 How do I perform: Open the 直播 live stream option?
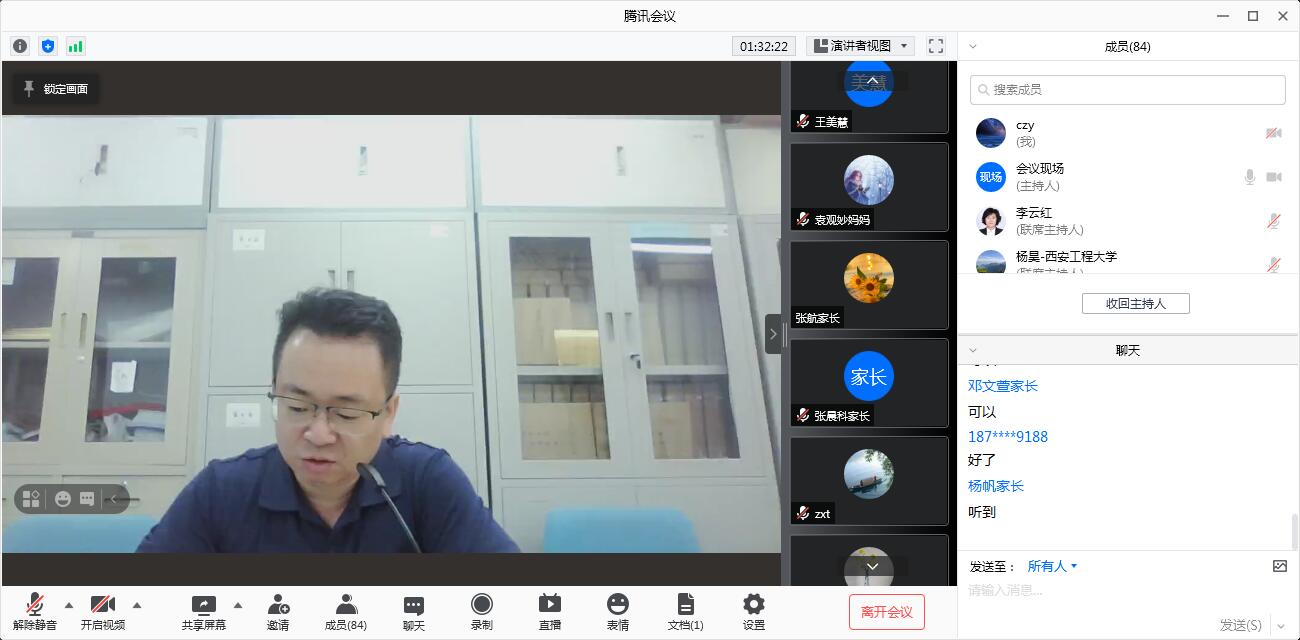coord(549,611)
